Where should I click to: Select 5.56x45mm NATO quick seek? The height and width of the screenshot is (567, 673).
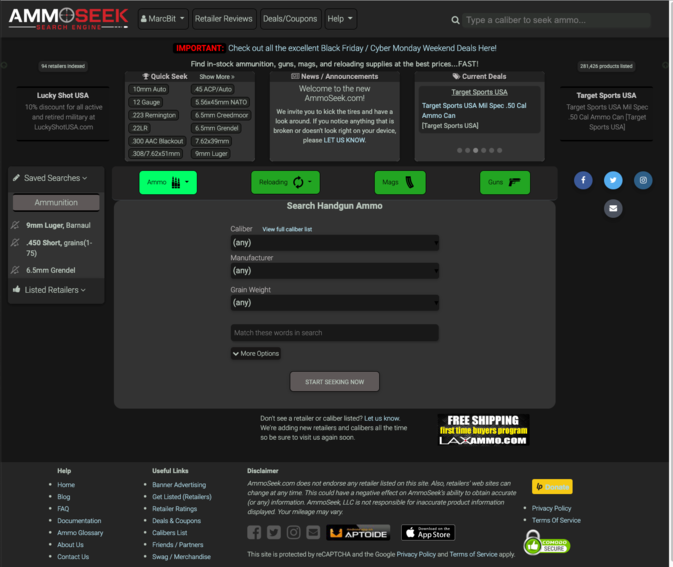[x=221, y=102]
